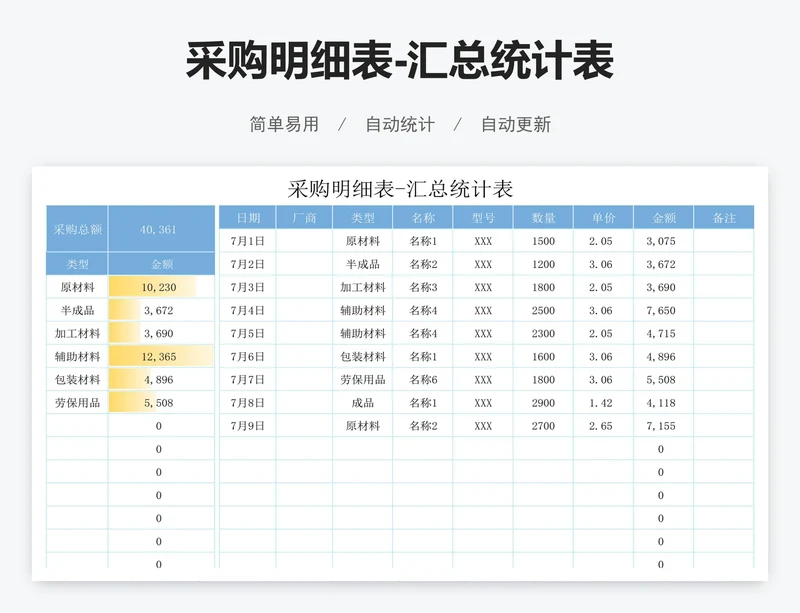
Task: Select quantity 2700 cell
Action: click(x=543, y=425)
